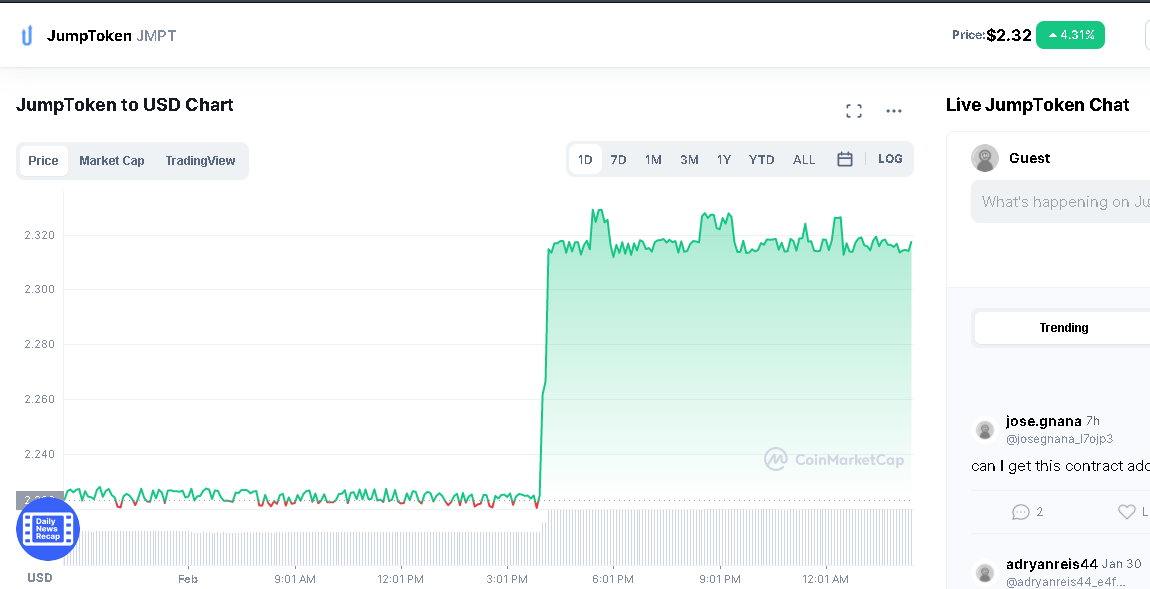This screenshot has width=1150, height=589.
Task: Open the chart more options ellipsis
Action: [893, 111]
